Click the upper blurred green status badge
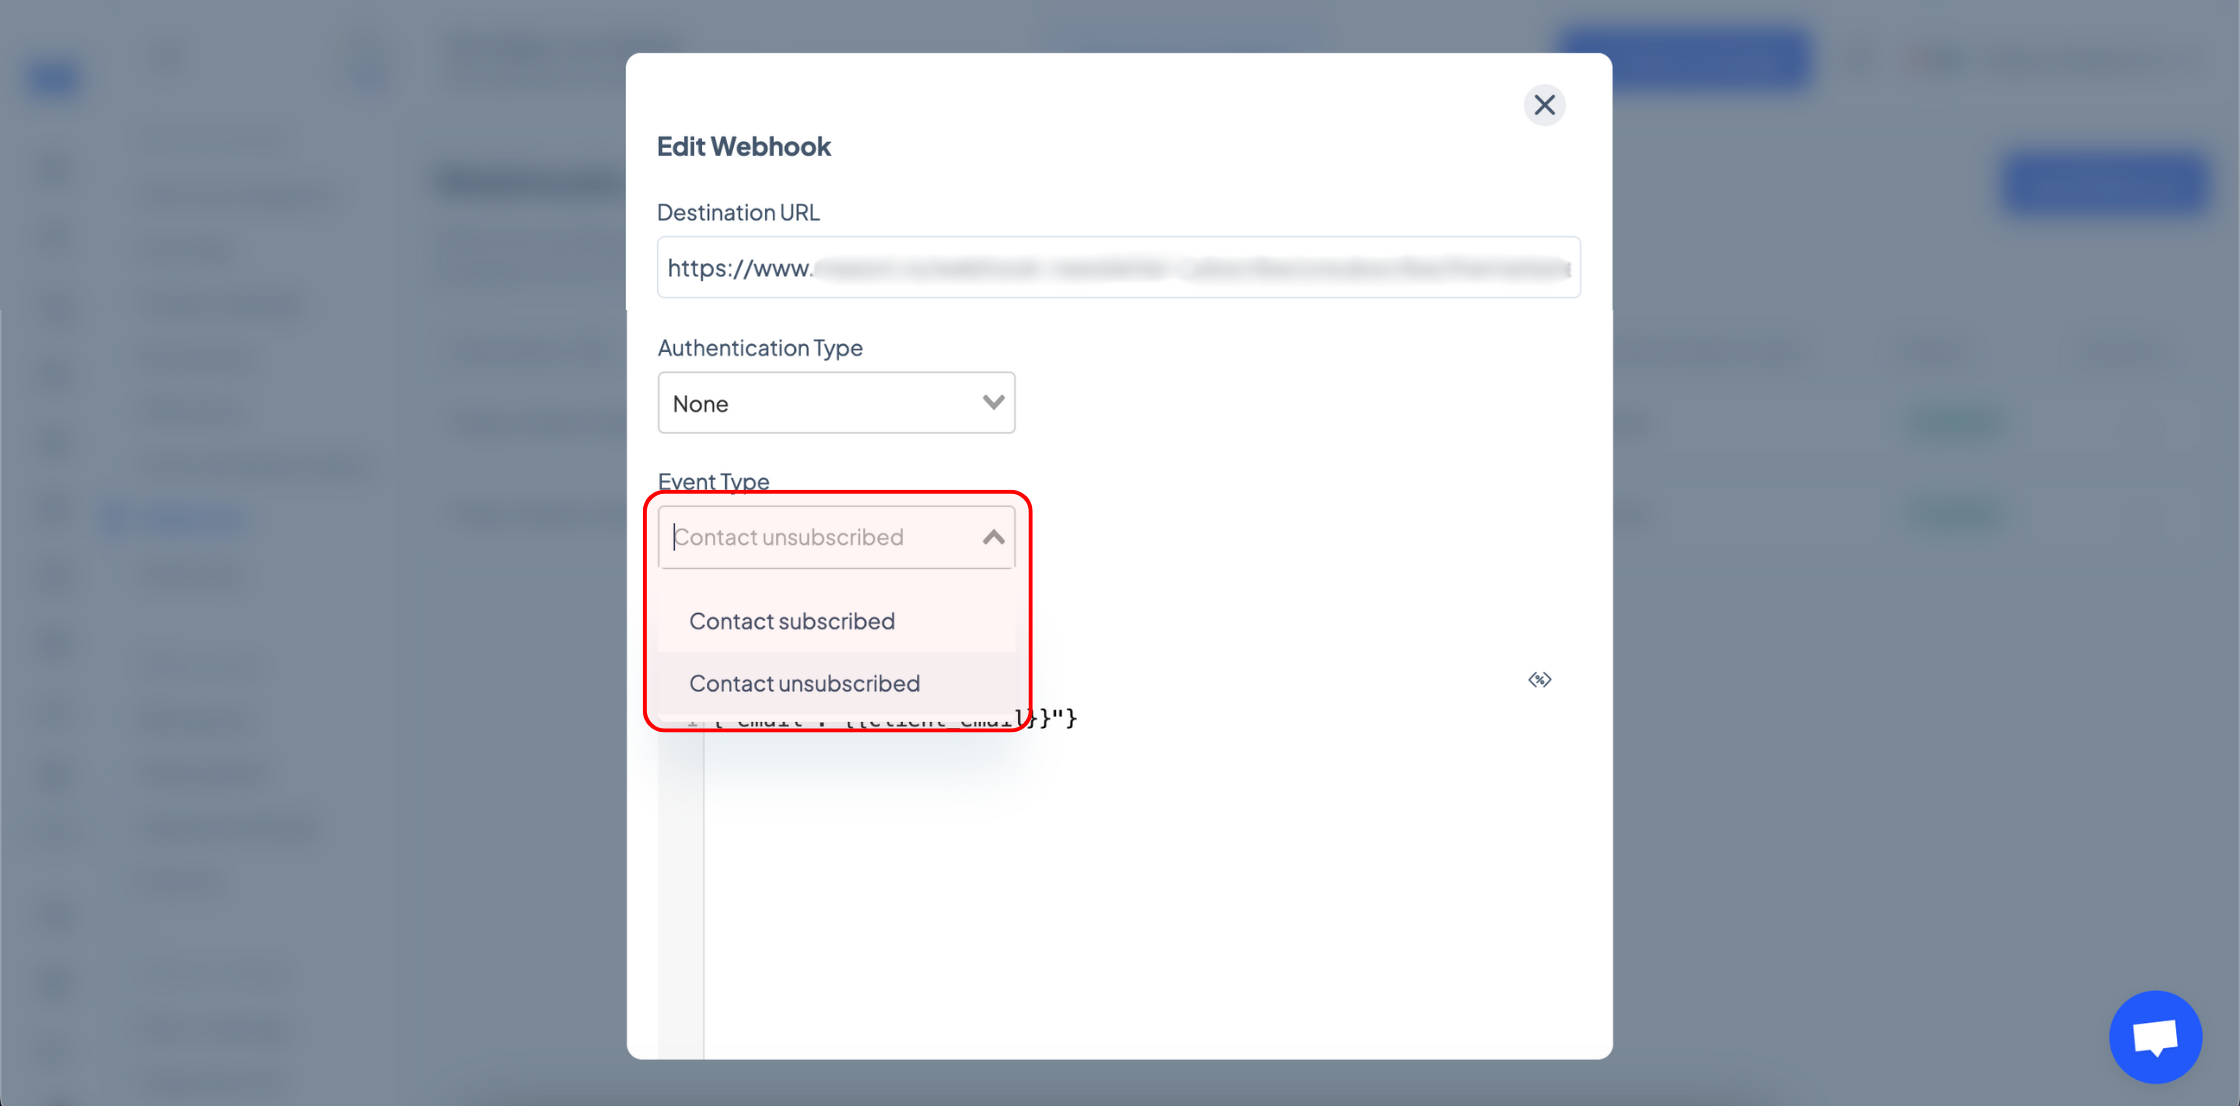2240x1106 pixels. pyautogui.click(x=1955, y=423)
